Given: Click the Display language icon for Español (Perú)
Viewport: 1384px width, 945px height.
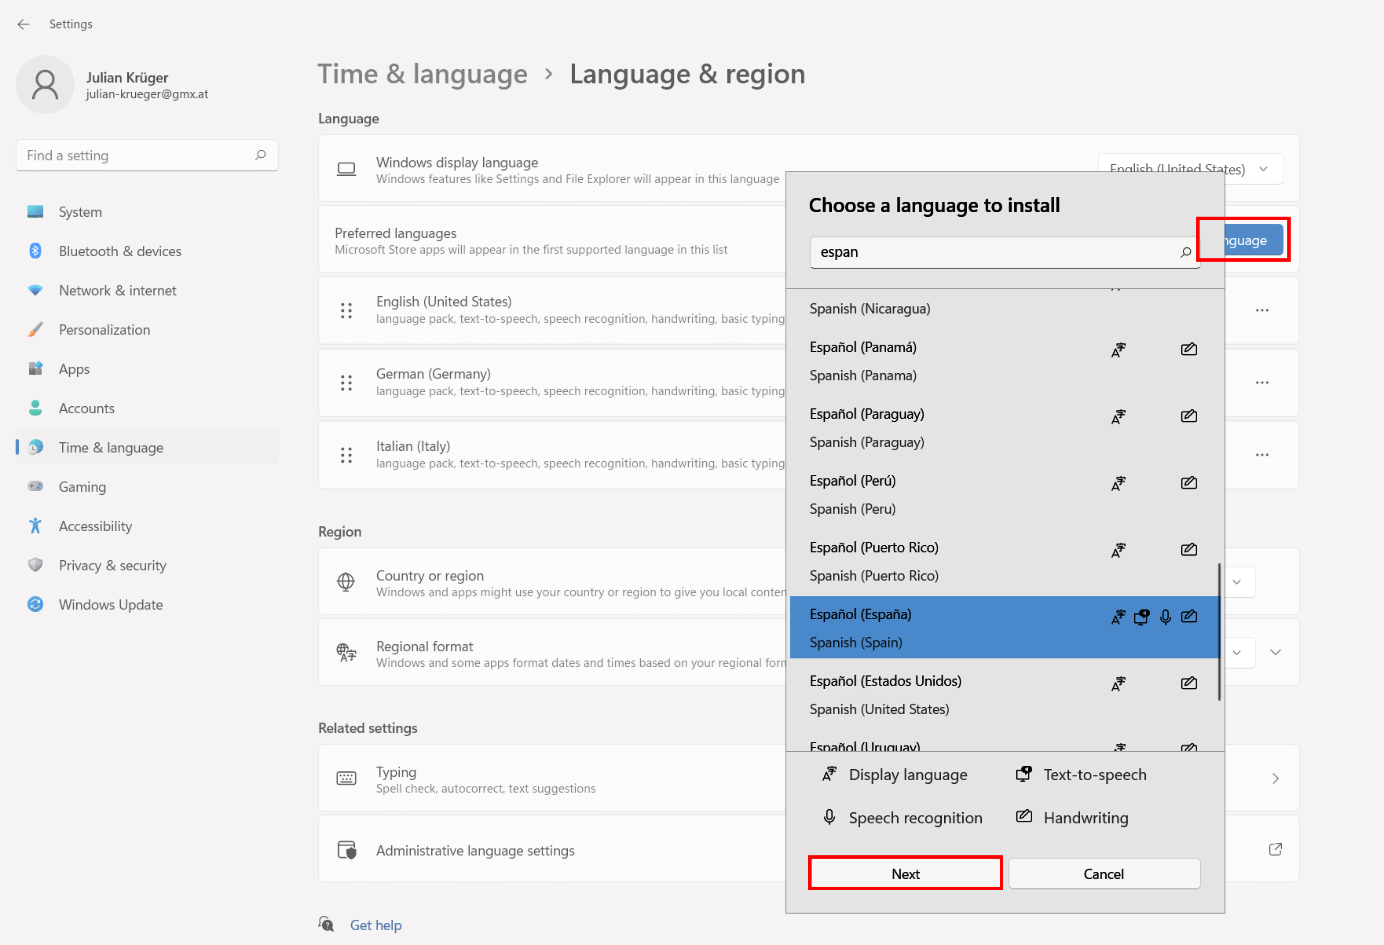Looking at the screenshot, I should (1118, 483).
